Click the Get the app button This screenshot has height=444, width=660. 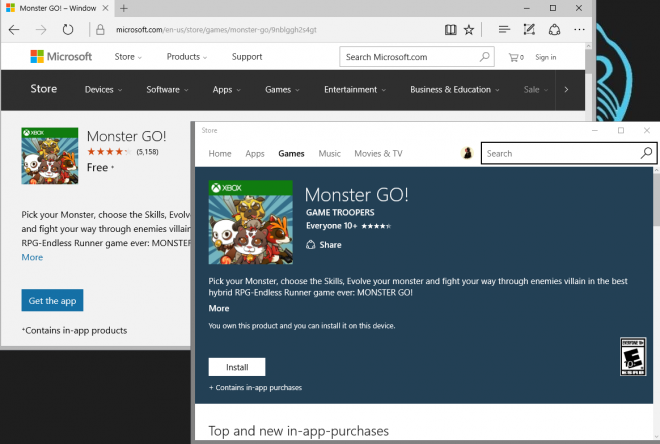52,300
